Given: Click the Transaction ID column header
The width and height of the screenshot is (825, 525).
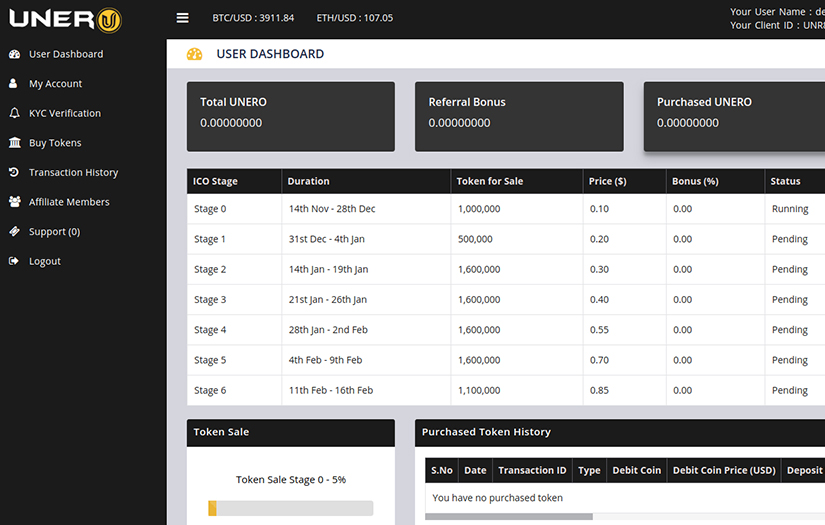Looking at the screenshot, I should pyautogui.click(x=532, y=470).
